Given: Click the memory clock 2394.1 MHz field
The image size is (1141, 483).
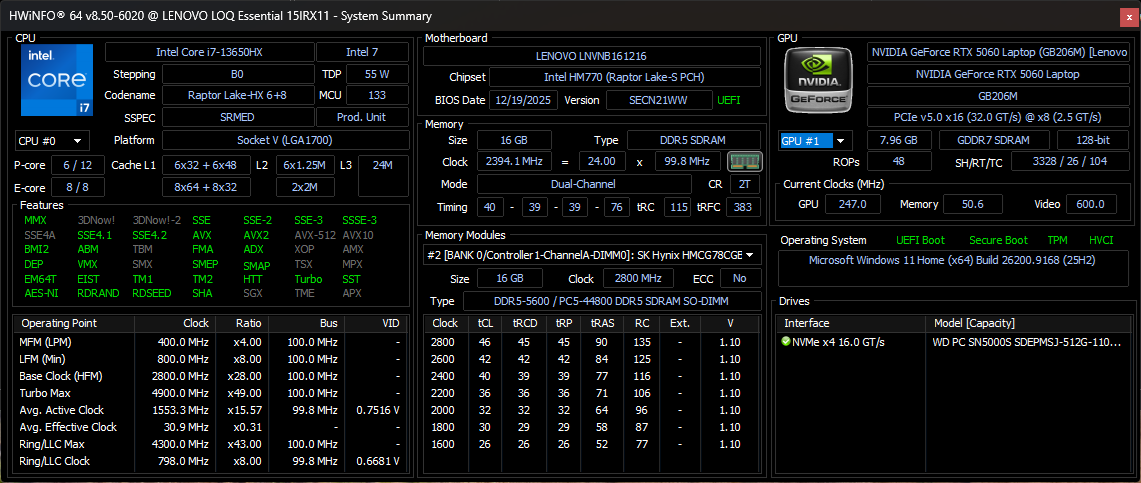Looking at the screenshot, I should pos(514,161).
